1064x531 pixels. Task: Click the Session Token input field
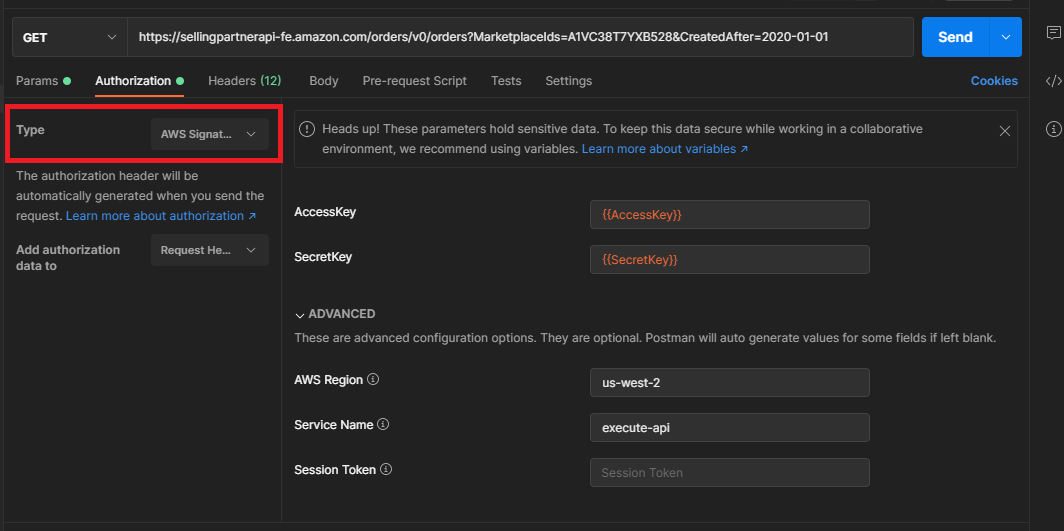click(x=729, y=473)
